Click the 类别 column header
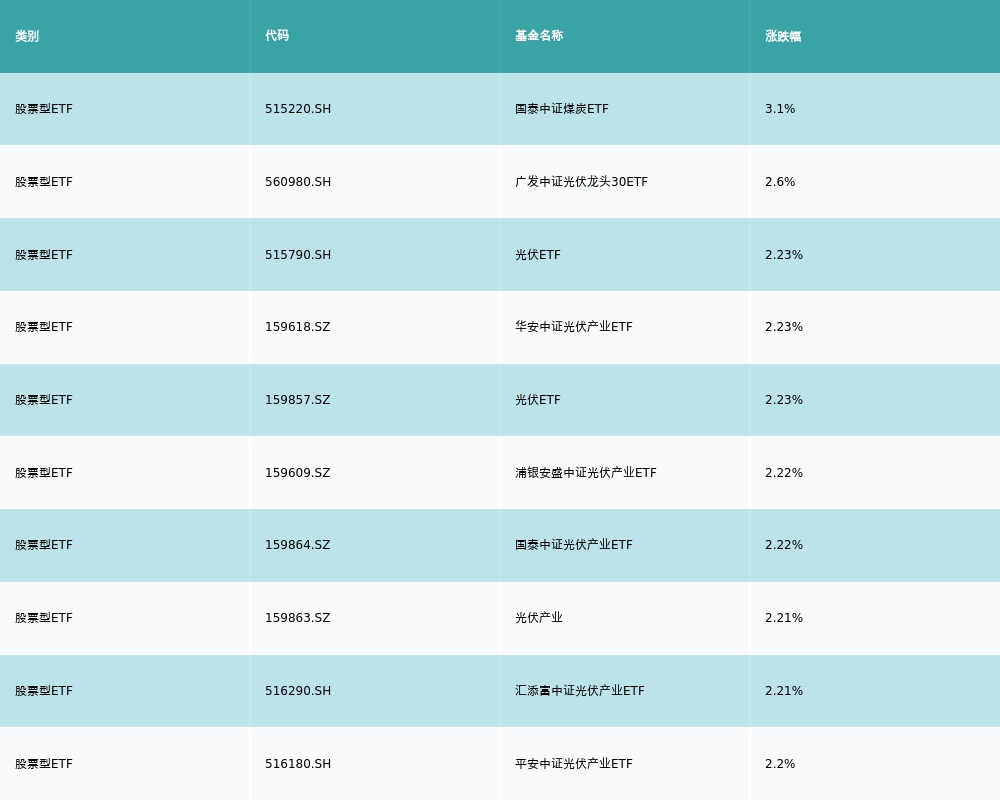Image resolution: width=1000 pixels, height=800 pixels. (x=27, y=36)
